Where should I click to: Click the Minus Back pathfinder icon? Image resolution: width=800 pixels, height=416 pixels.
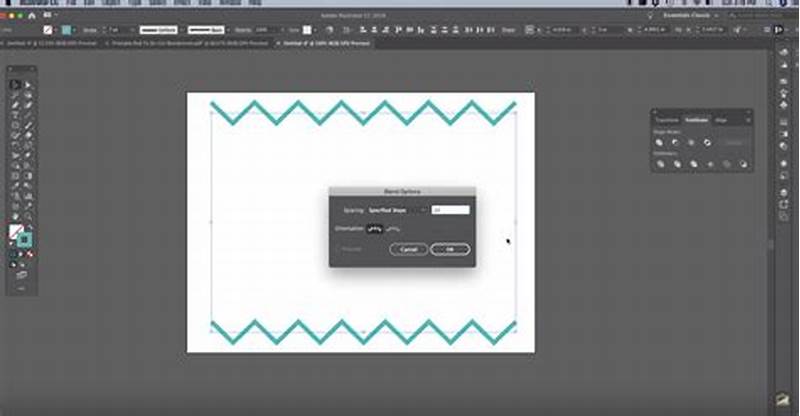pos(743,164)
